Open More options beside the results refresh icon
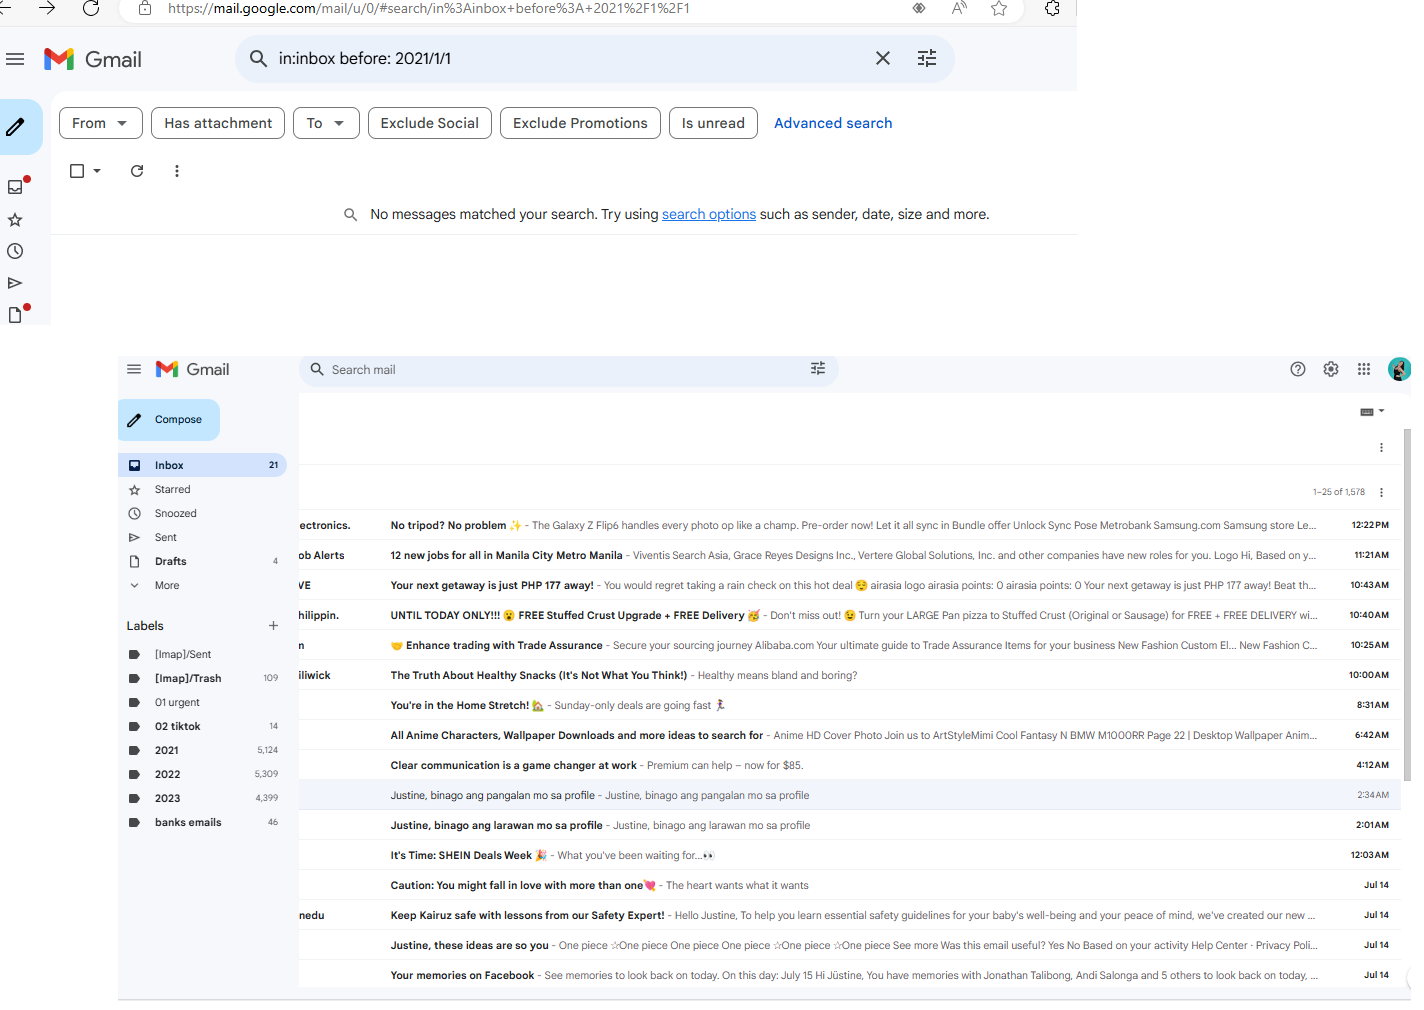 pyautogui.click(x=177, y=171)
